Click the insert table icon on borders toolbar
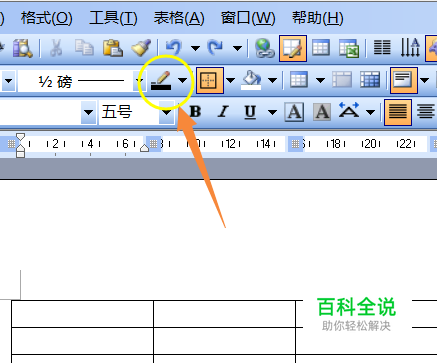Screen dimensions: 437x363 [299, 80]
